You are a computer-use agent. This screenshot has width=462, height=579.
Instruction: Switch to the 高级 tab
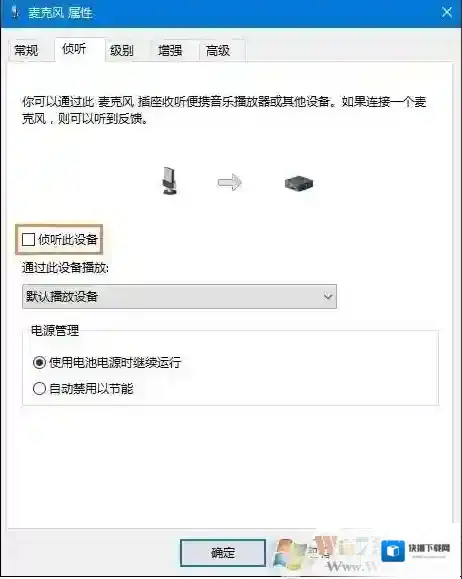(218, 51)
